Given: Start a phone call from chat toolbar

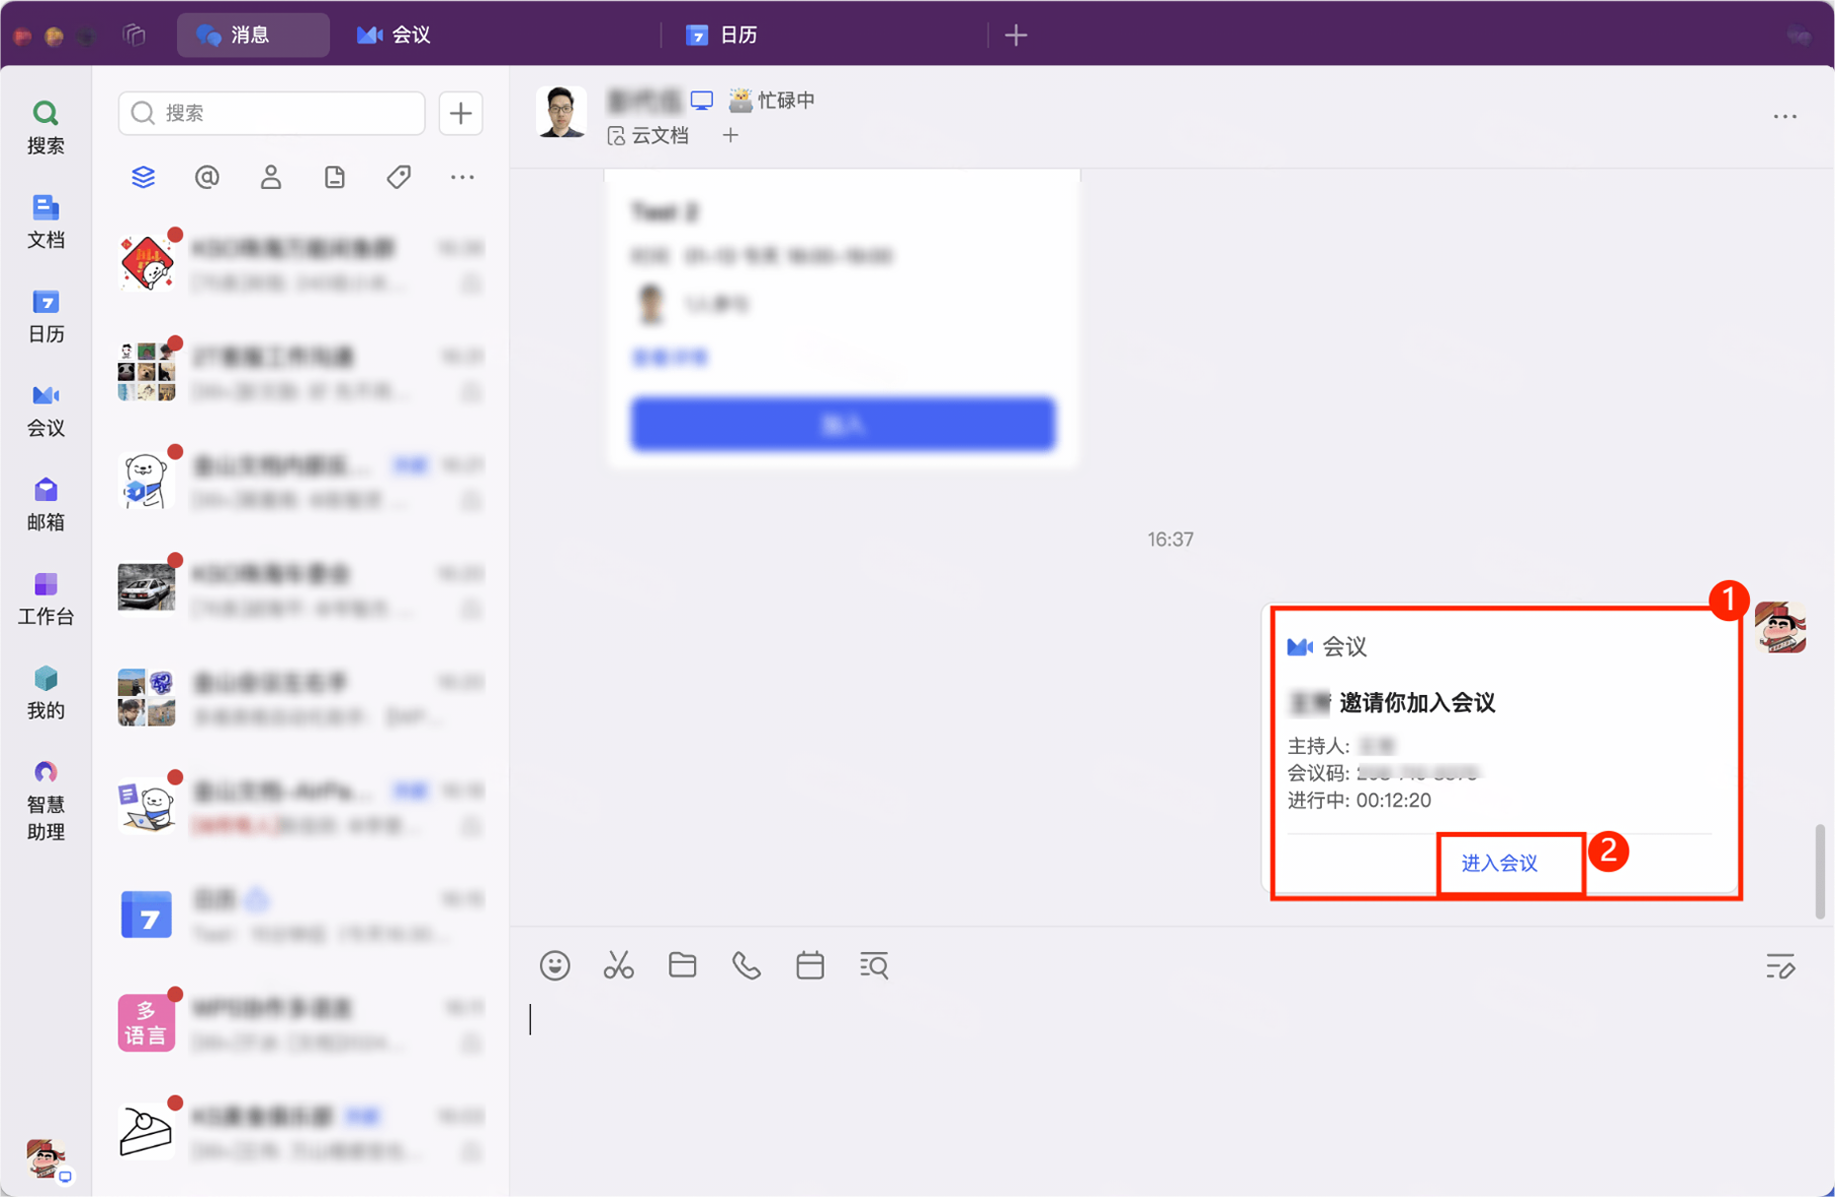Looking at the screenshot, I should pyautogui.click(x=746, y=965).
